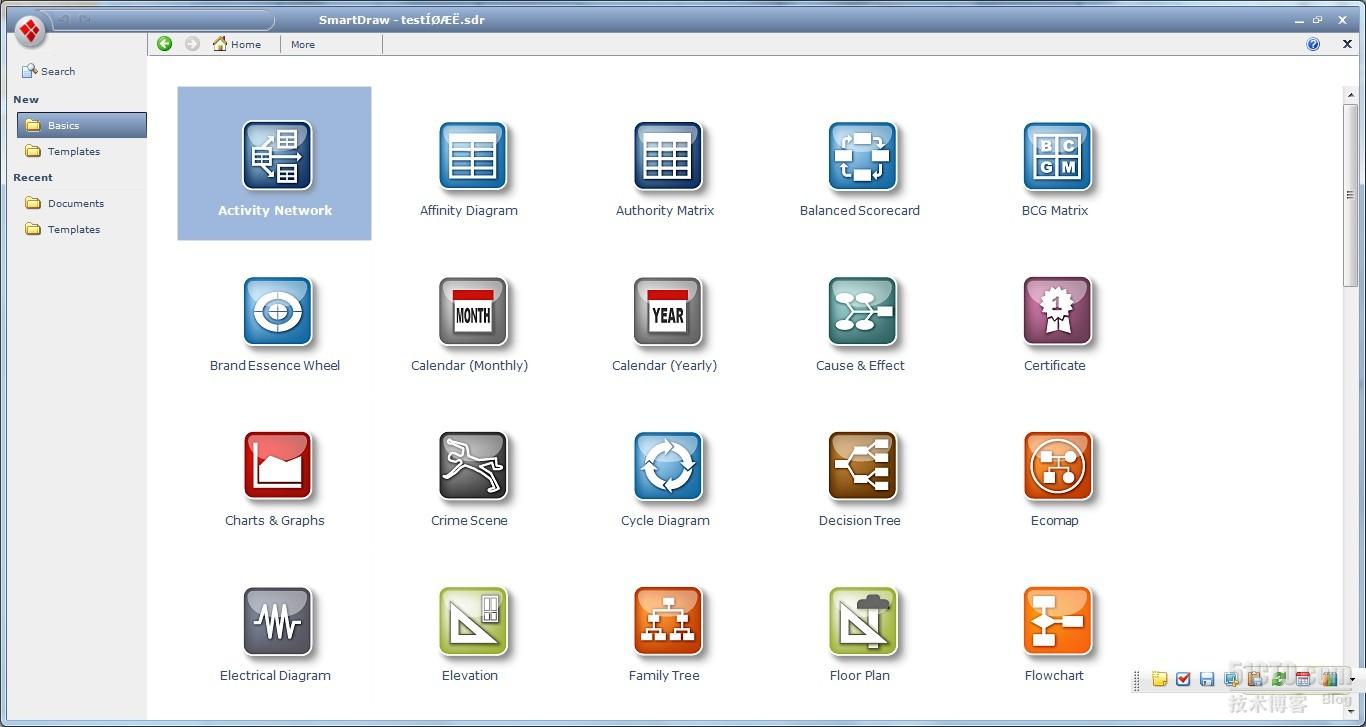Go back with the green arrow
The image size is (1366, 727).
(164, 44)
